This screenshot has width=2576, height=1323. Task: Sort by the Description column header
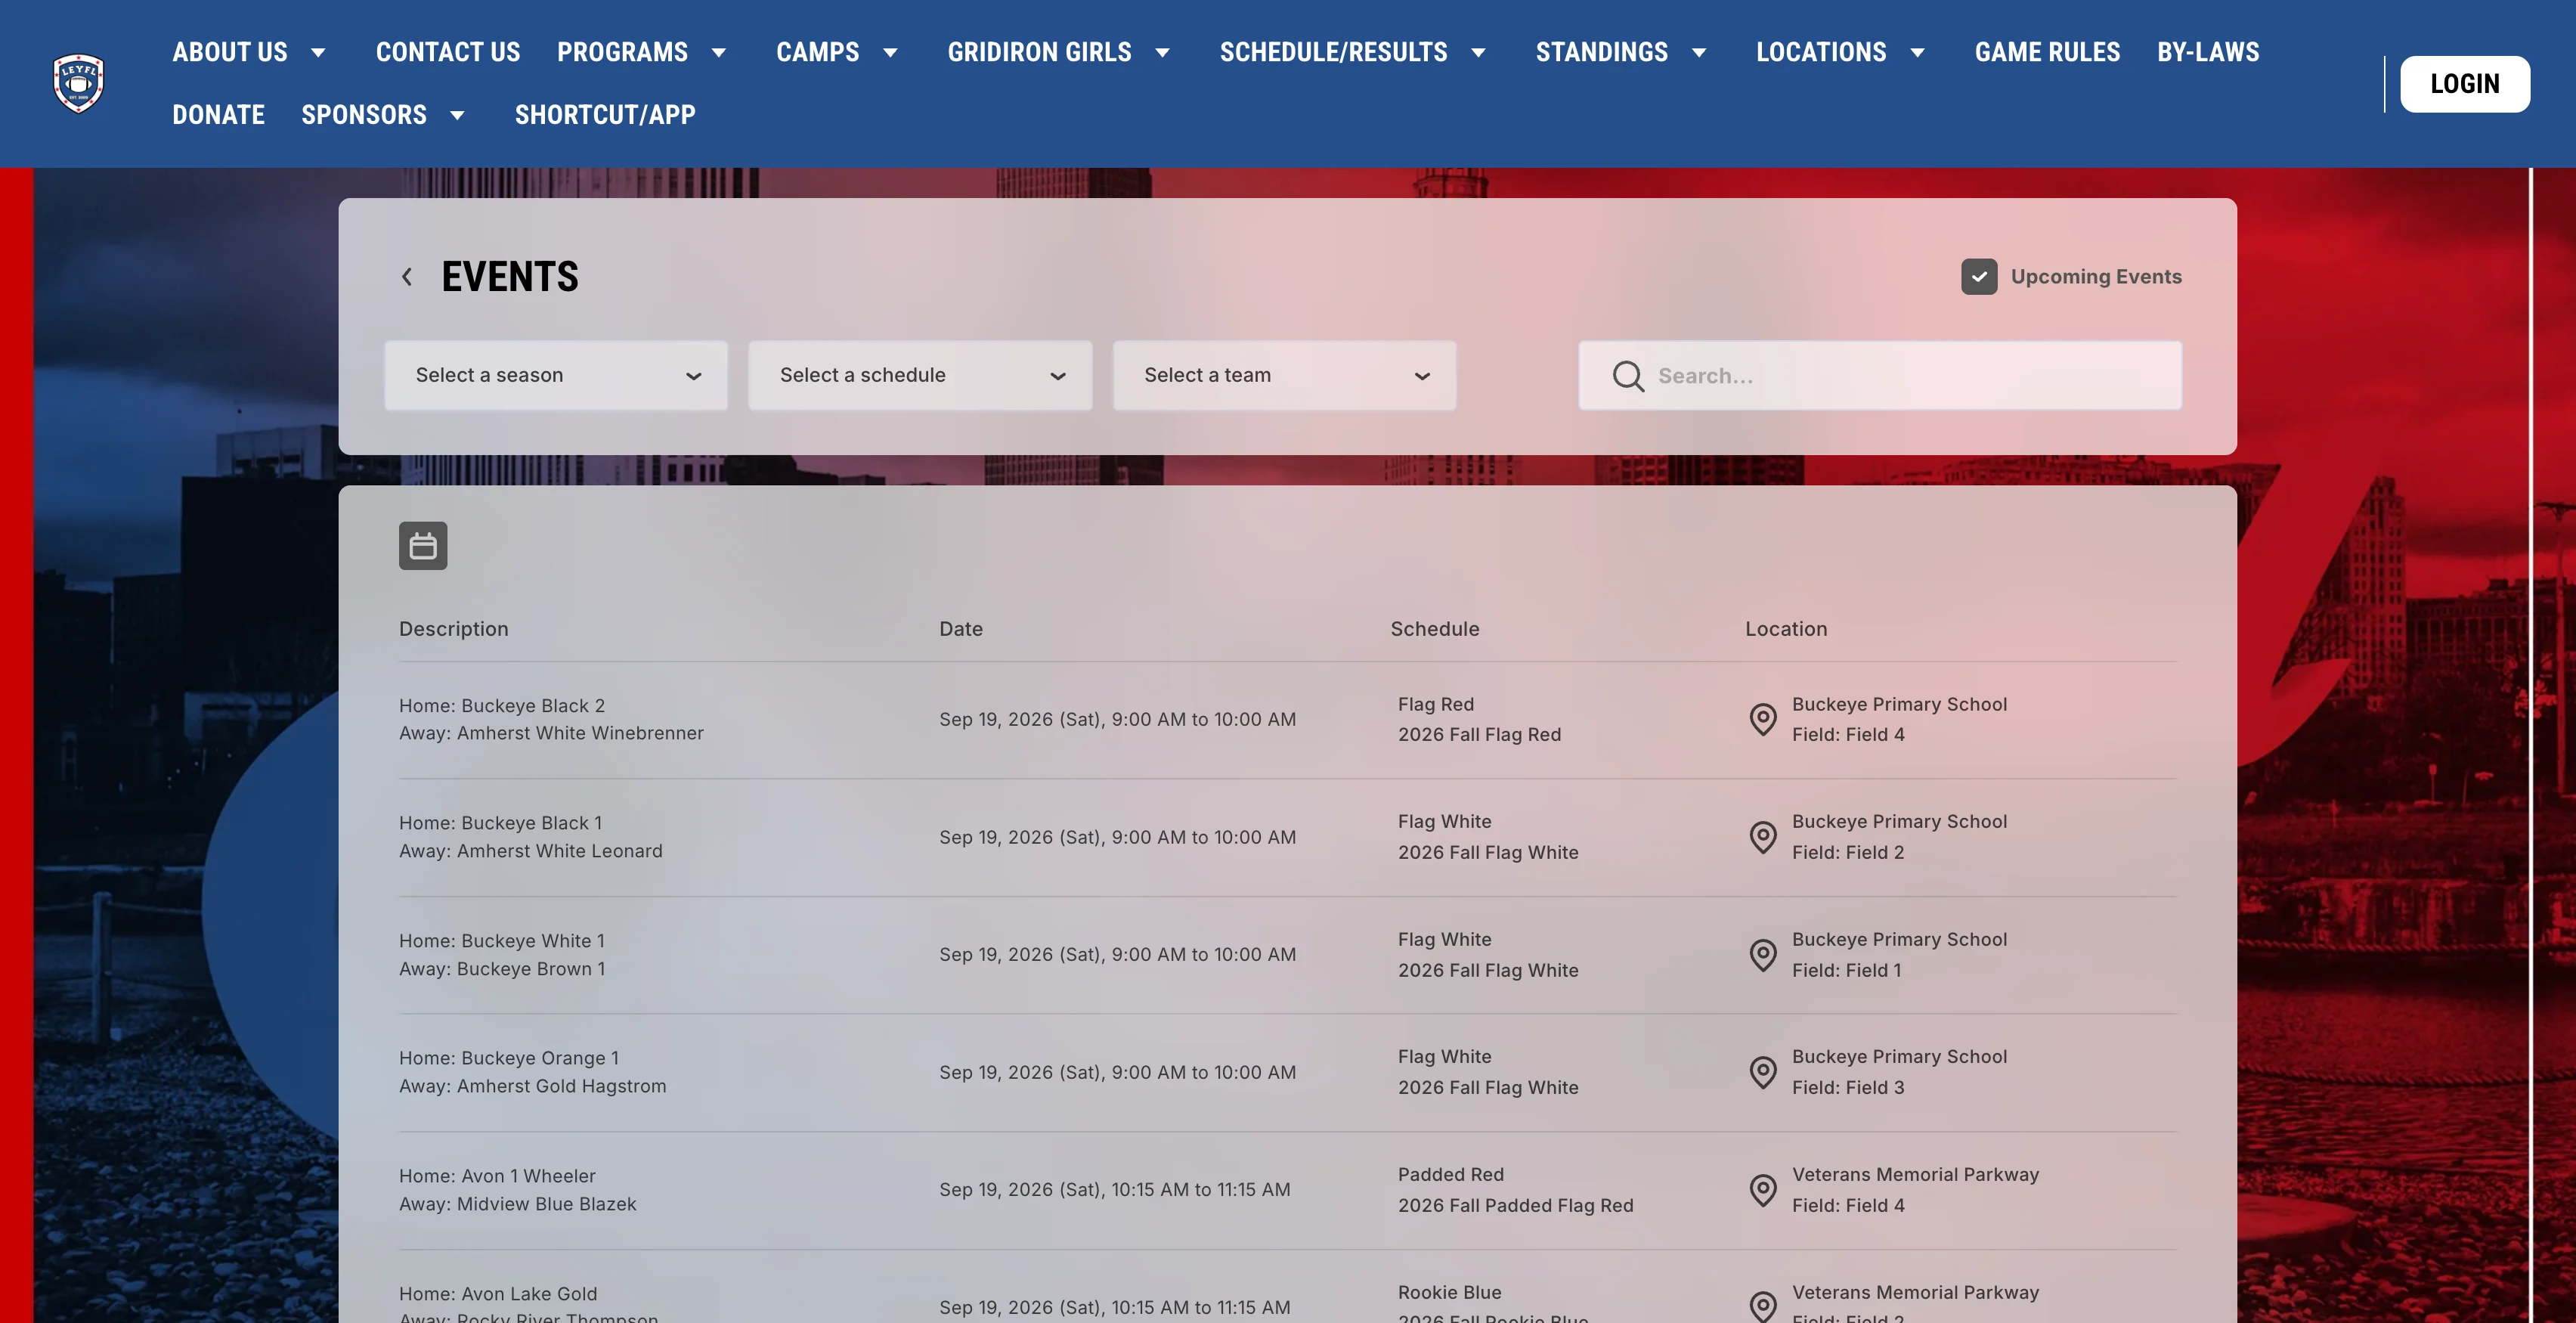pyautogui.click(x=454, y=629)
